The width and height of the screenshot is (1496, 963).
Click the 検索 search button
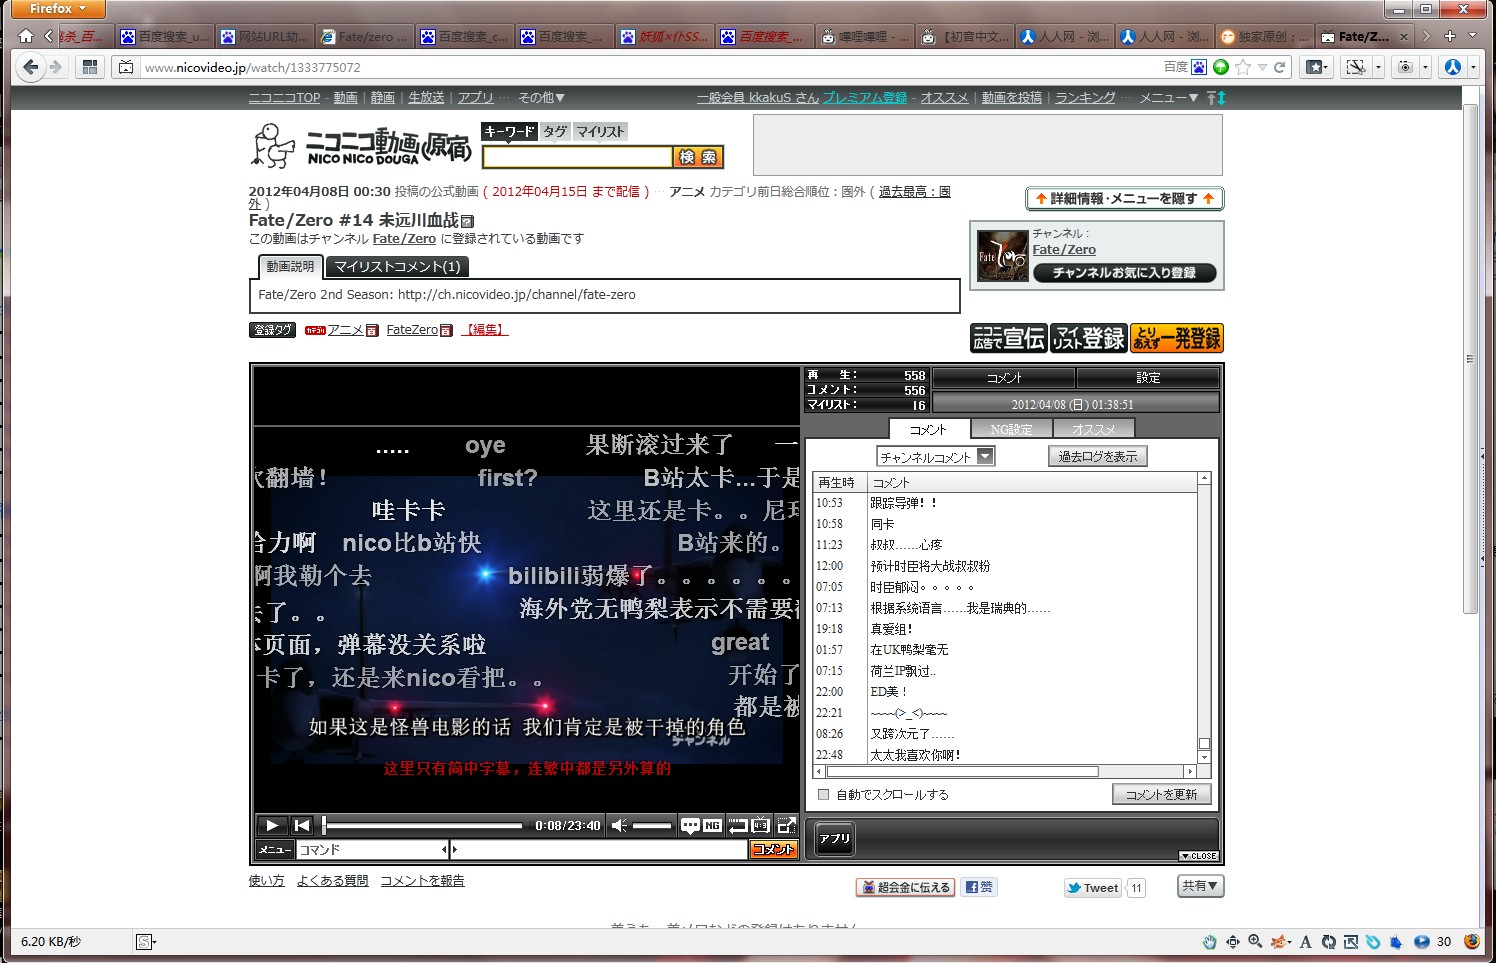(x=698, y=157)
